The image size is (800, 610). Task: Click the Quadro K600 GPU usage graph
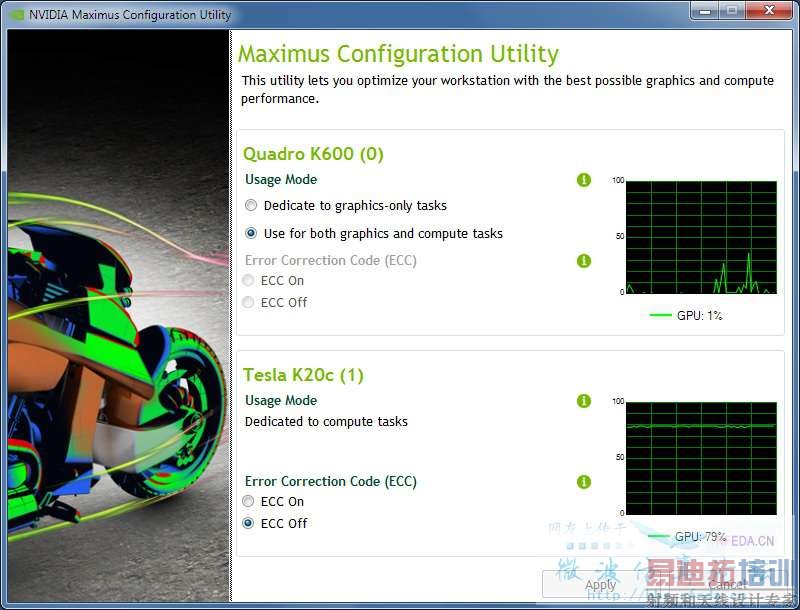click(701, 237)
